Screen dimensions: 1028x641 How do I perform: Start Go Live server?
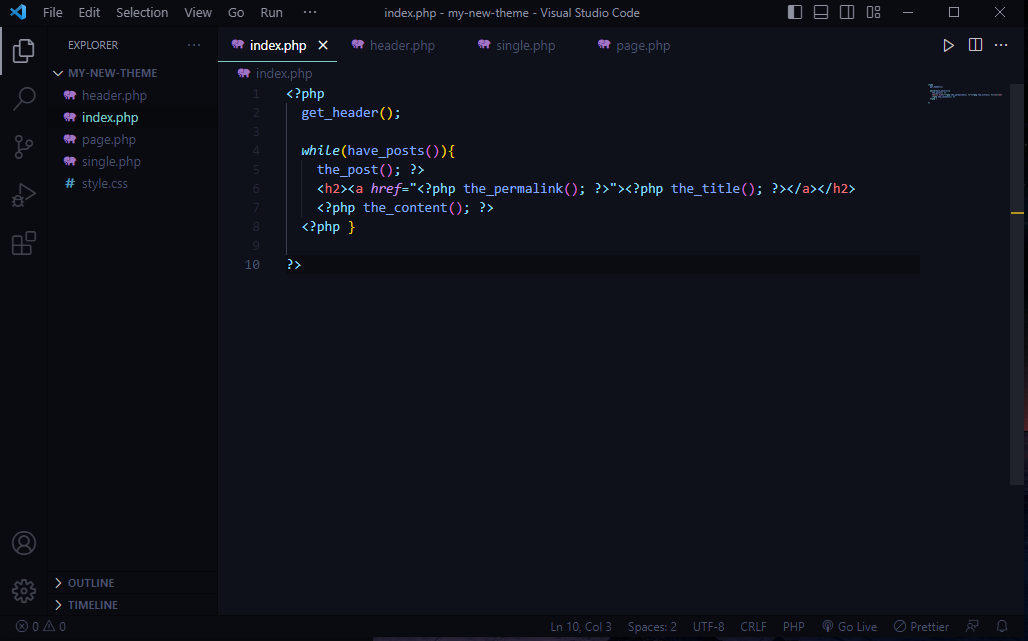(850, 627)
